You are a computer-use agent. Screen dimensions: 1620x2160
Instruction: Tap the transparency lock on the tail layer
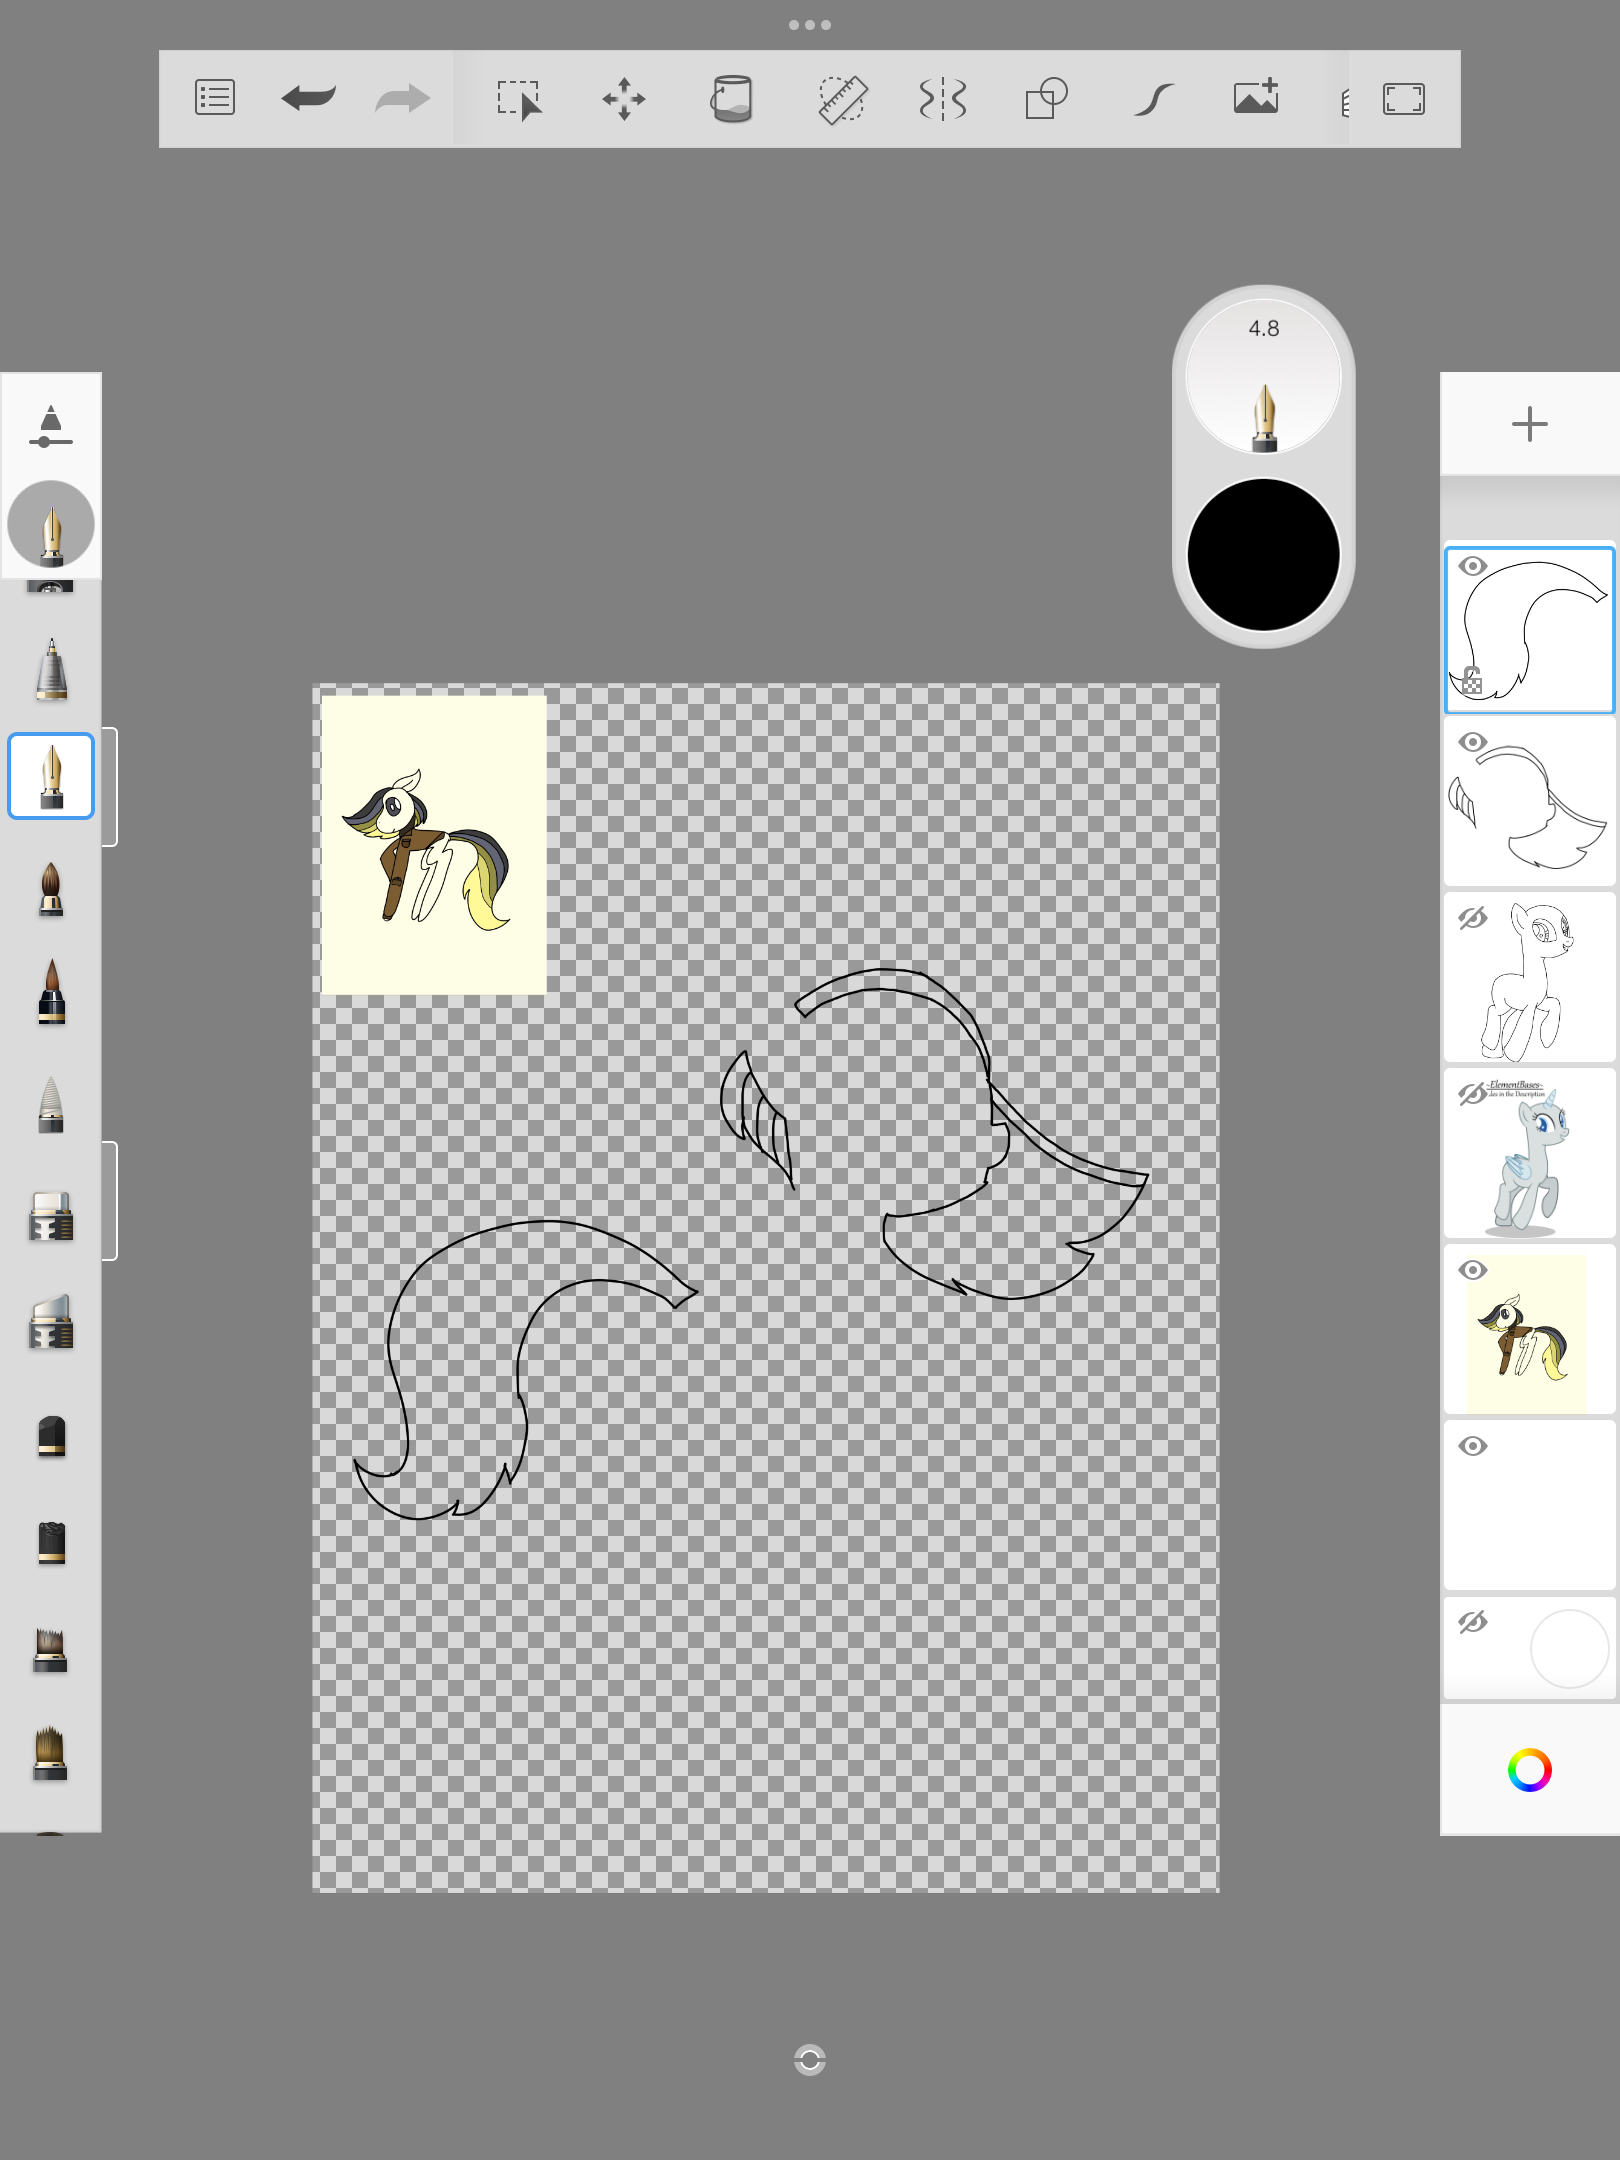click(1472, 680)
